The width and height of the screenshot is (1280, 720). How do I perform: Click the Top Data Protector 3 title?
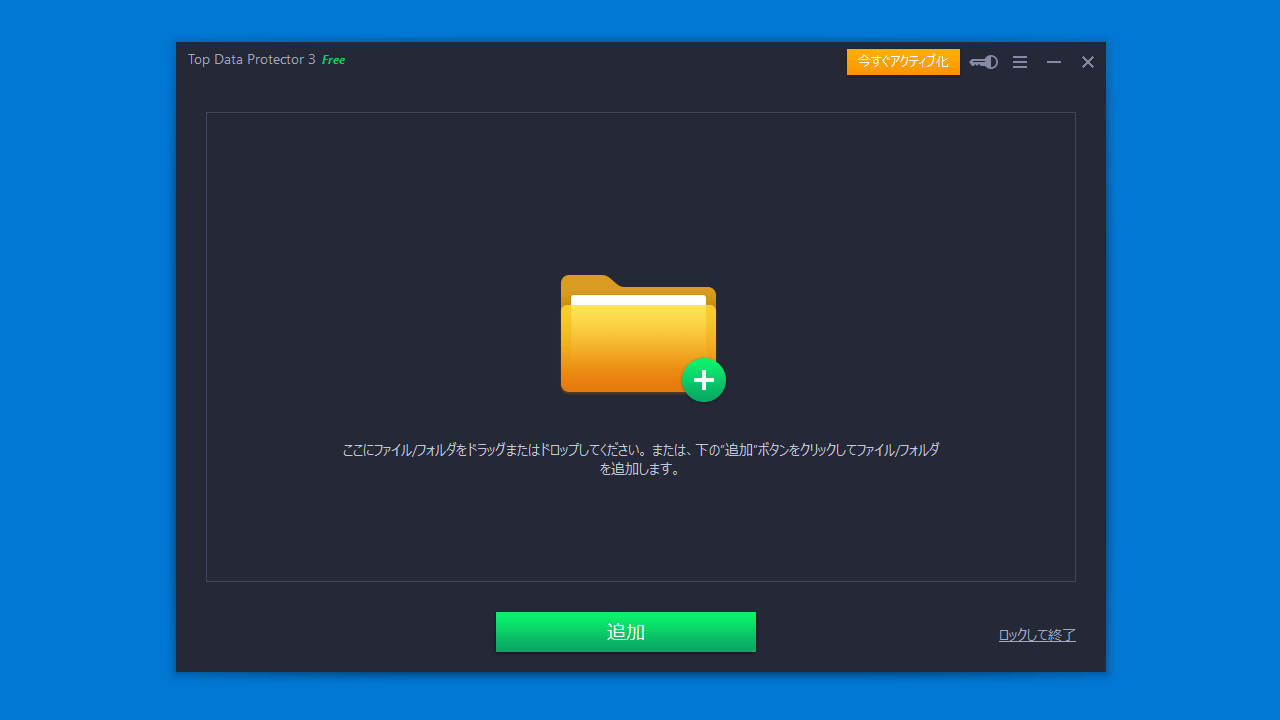[252, 60]
